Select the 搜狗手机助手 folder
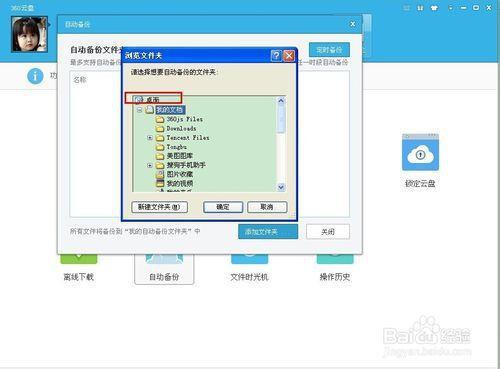500x369 pixels. (x=186, y=165)
